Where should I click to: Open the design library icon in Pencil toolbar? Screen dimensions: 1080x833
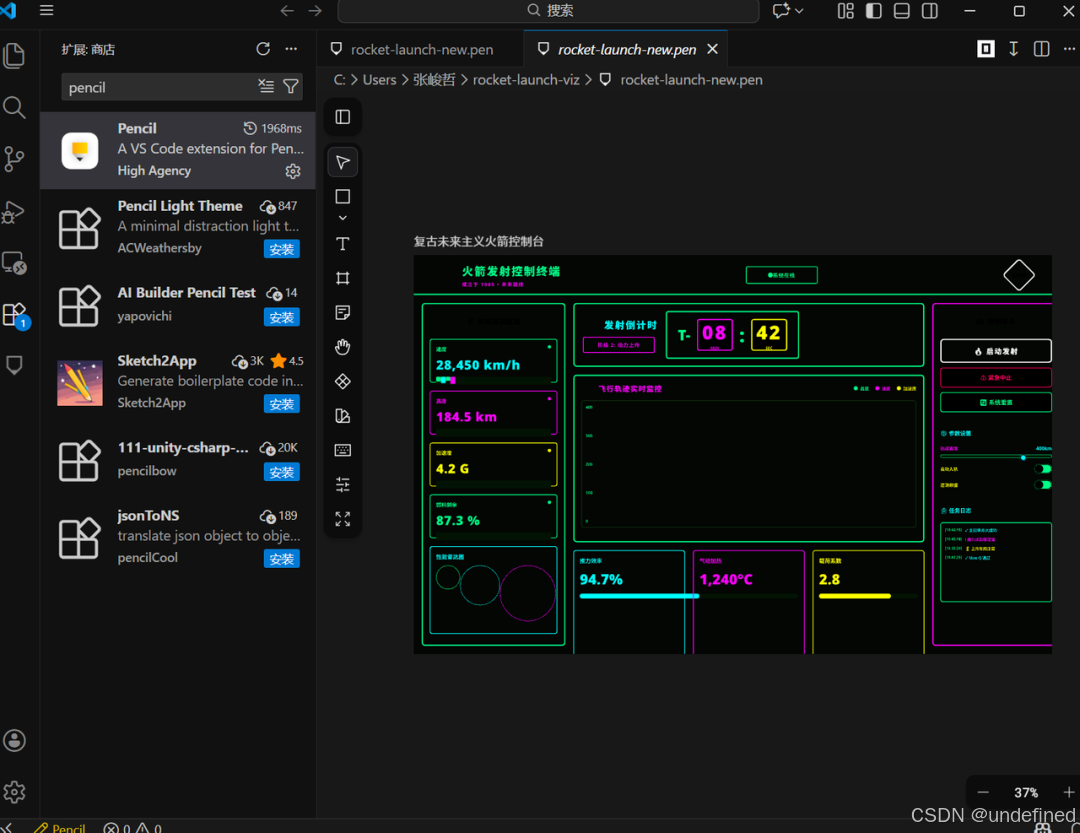pyautogui.click(x=343, y=415)
